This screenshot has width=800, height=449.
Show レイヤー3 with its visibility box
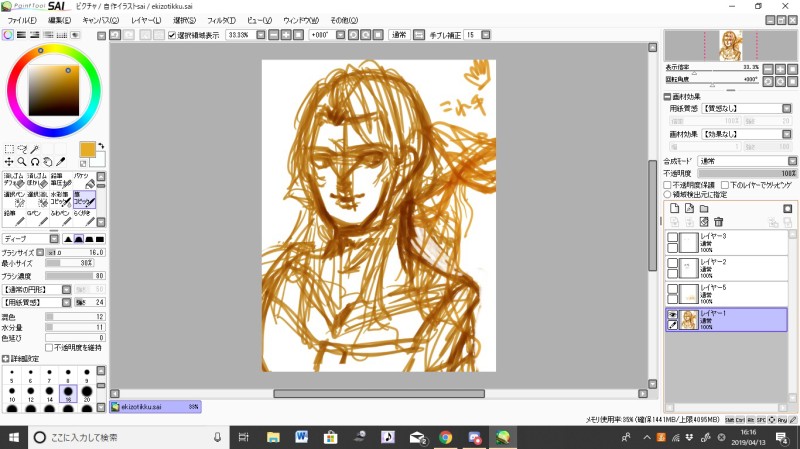pos(672,238)
